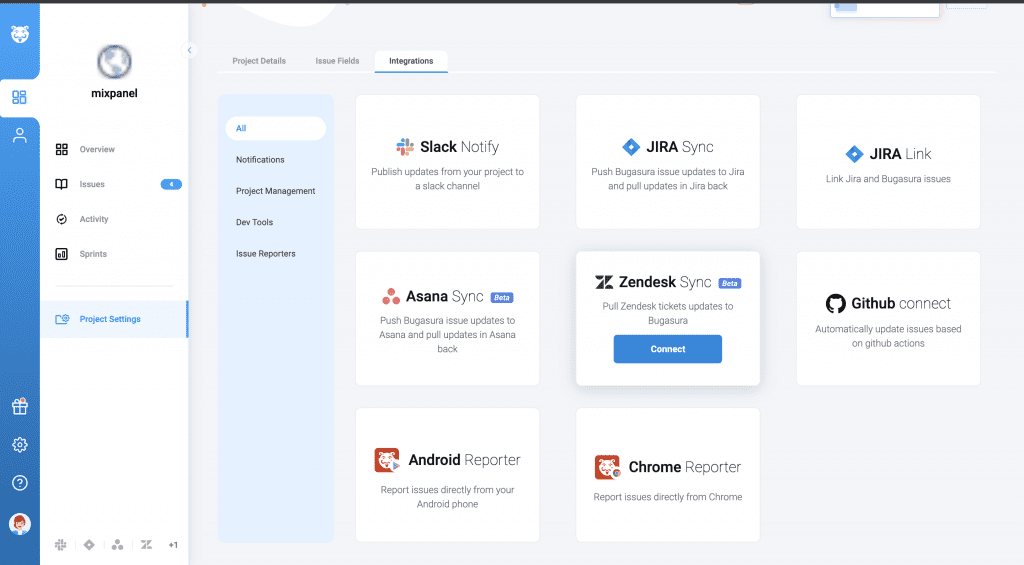
Task: Click the Issues book icon
Action: click(x=61, y=184)
